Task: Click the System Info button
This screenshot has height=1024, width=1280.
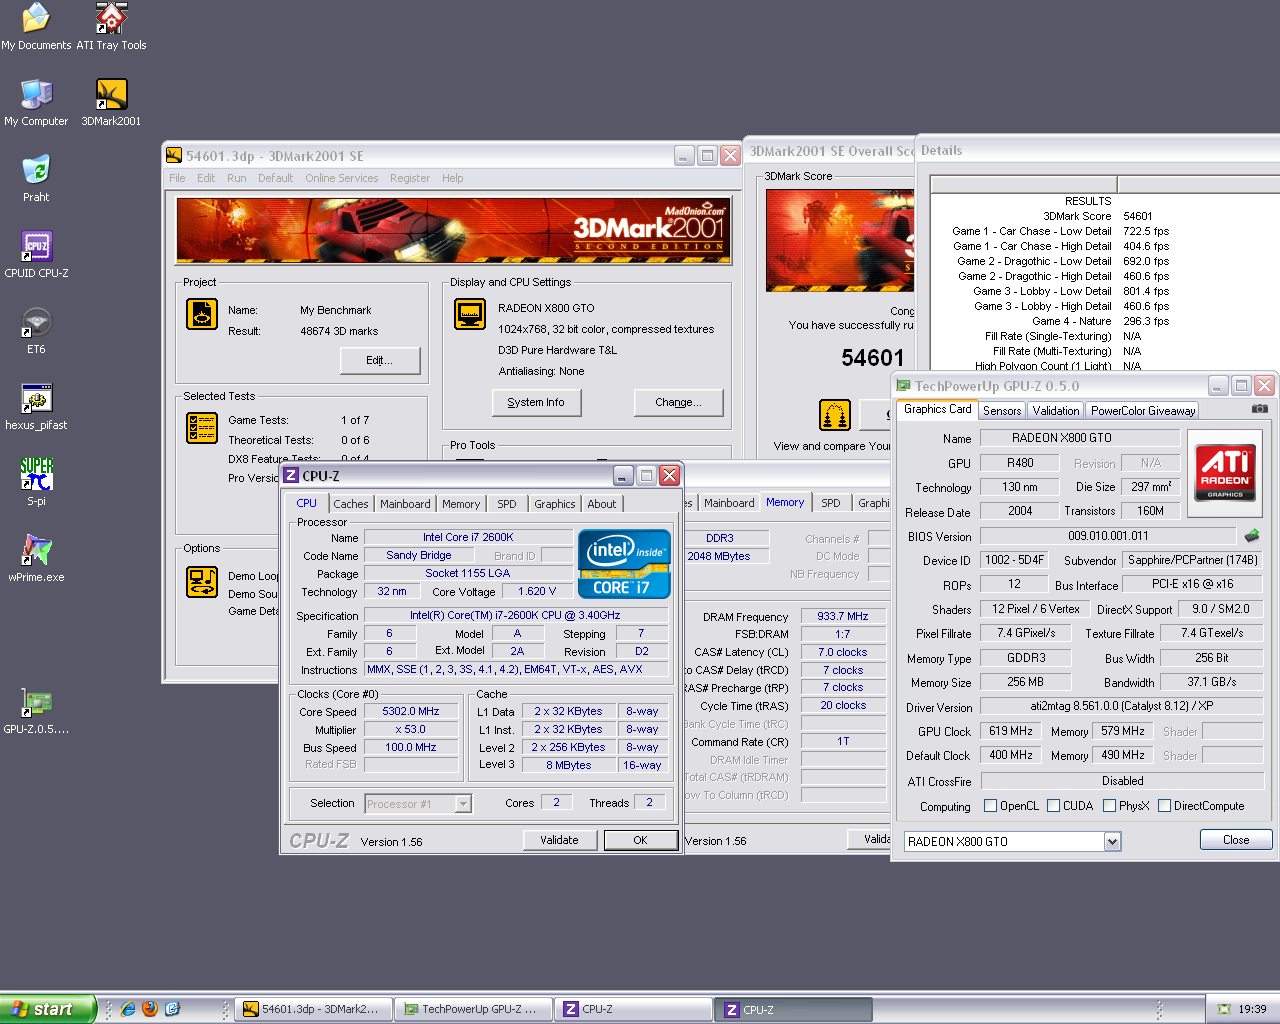Action: (536, 402)
